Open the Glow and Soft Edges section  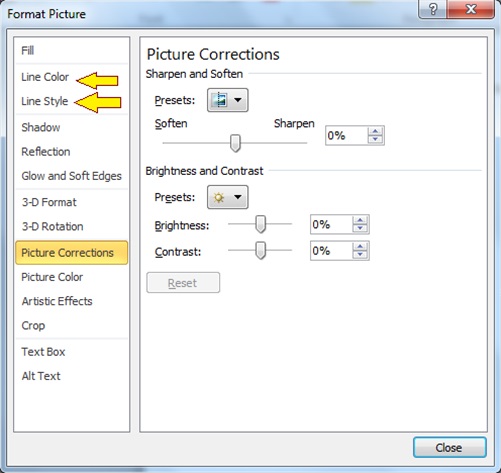click(71, 176)
